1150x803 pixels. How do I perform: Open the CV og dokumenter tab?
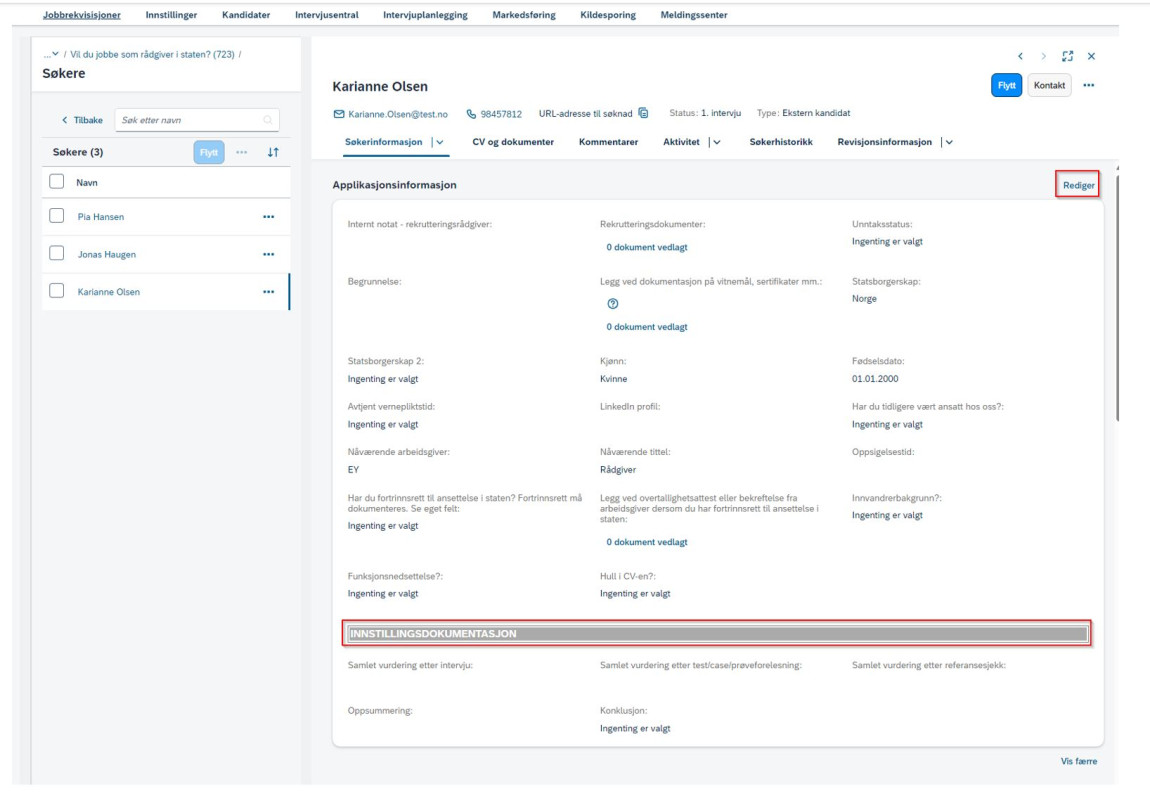point(513,142)
